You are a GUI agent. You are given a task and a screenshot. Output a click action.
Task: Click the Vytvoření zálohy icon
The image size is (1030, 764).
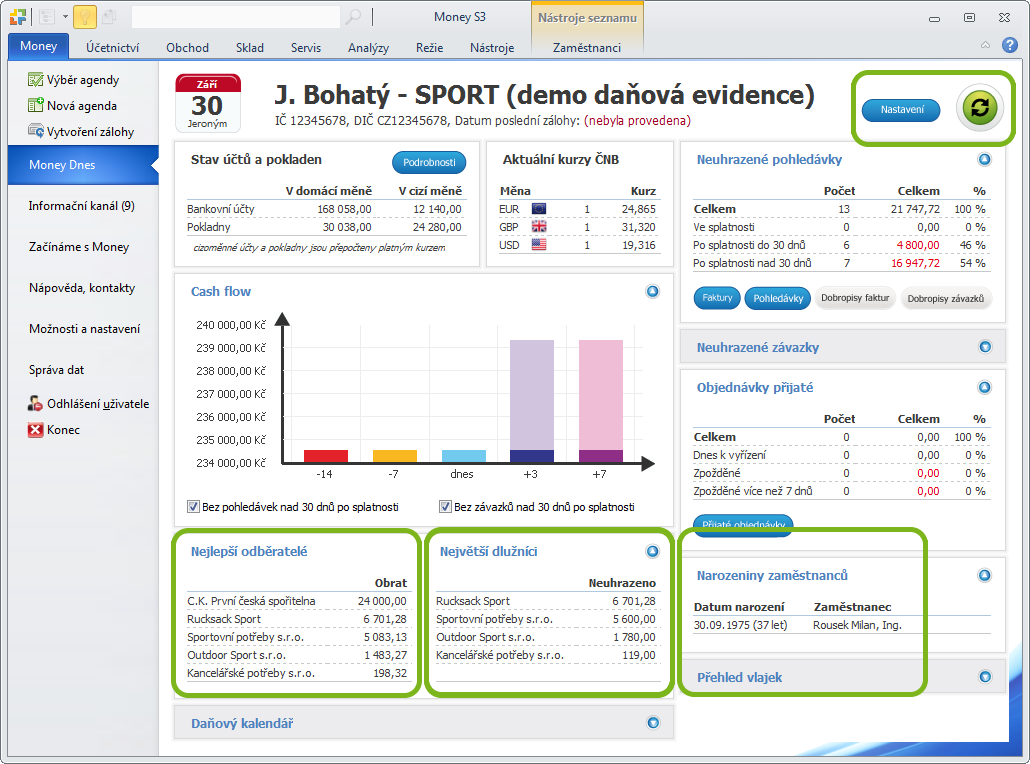35,131
